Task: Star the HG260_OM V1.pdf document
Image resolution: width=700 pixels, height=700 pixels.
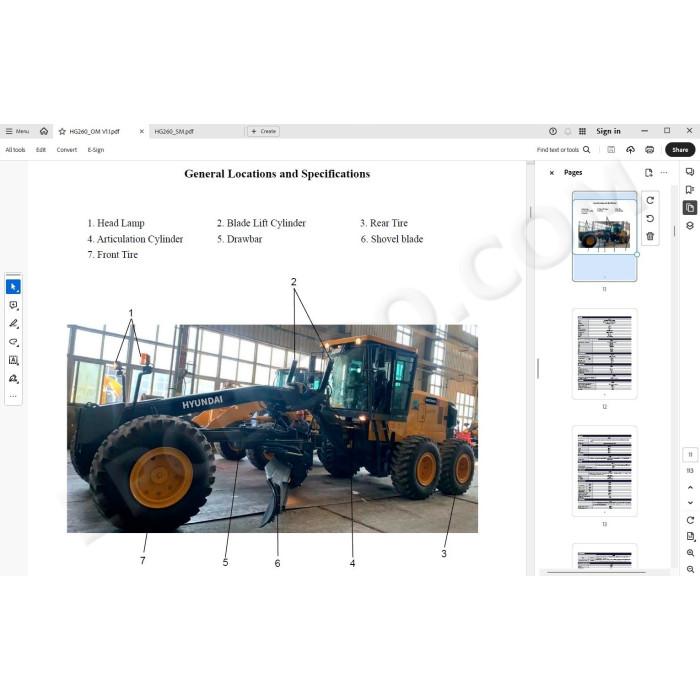Action: click(62, 131)
